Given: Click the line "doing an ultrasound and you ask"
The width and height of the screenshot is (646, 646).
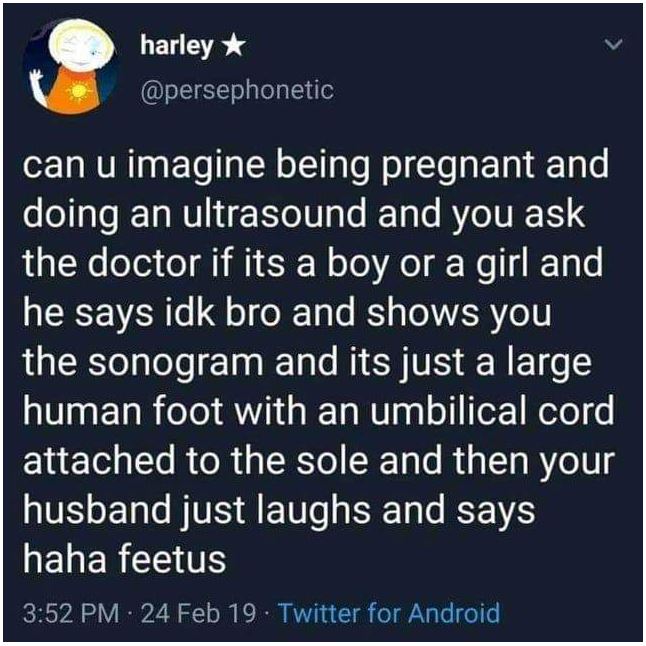Looking at the screenshot, I should tap(304, 215).
